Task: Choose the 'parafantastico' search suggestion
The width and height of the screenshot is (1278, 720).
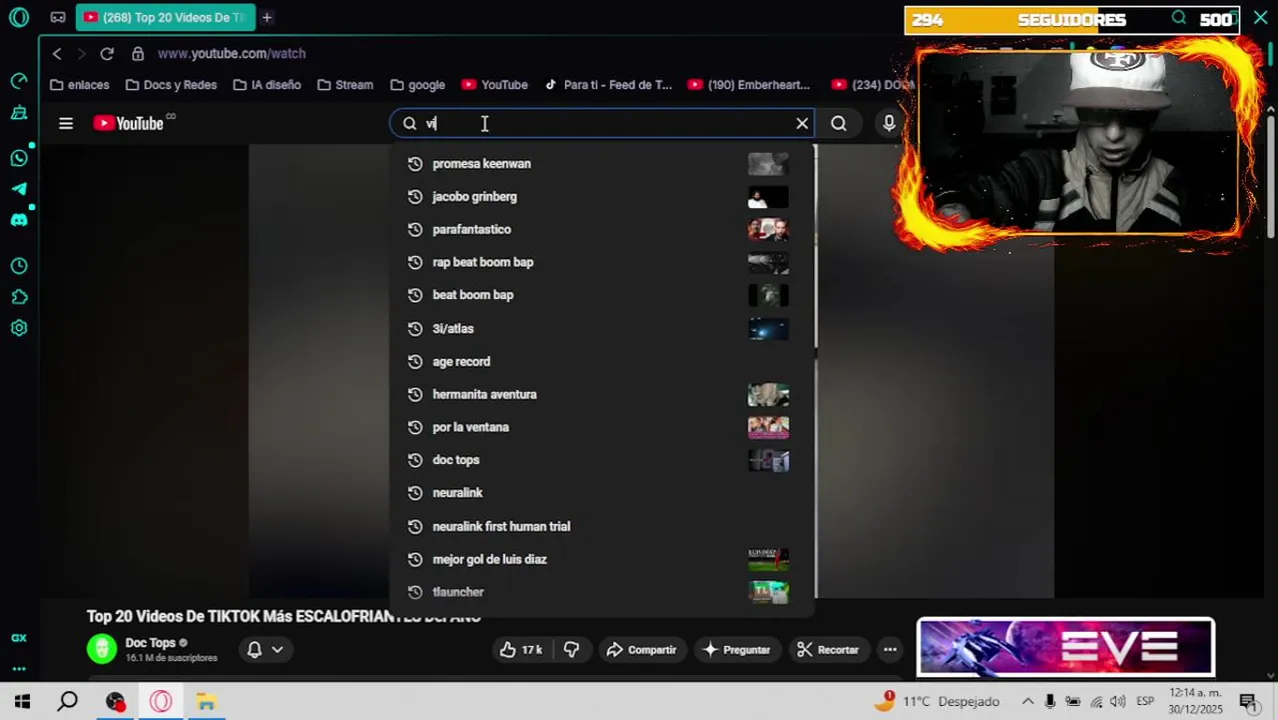Action: [602, 229]
